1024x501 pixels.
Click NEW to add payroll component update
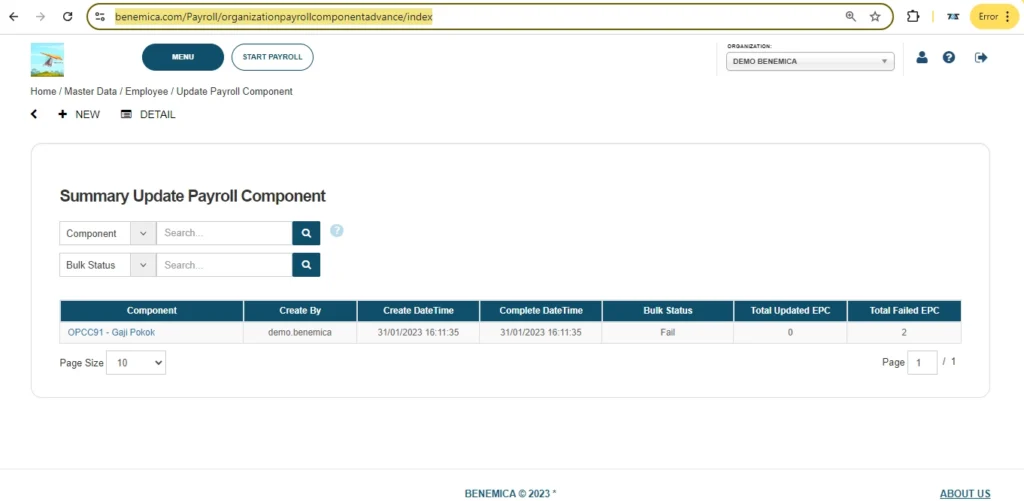(x=79, y=114)
